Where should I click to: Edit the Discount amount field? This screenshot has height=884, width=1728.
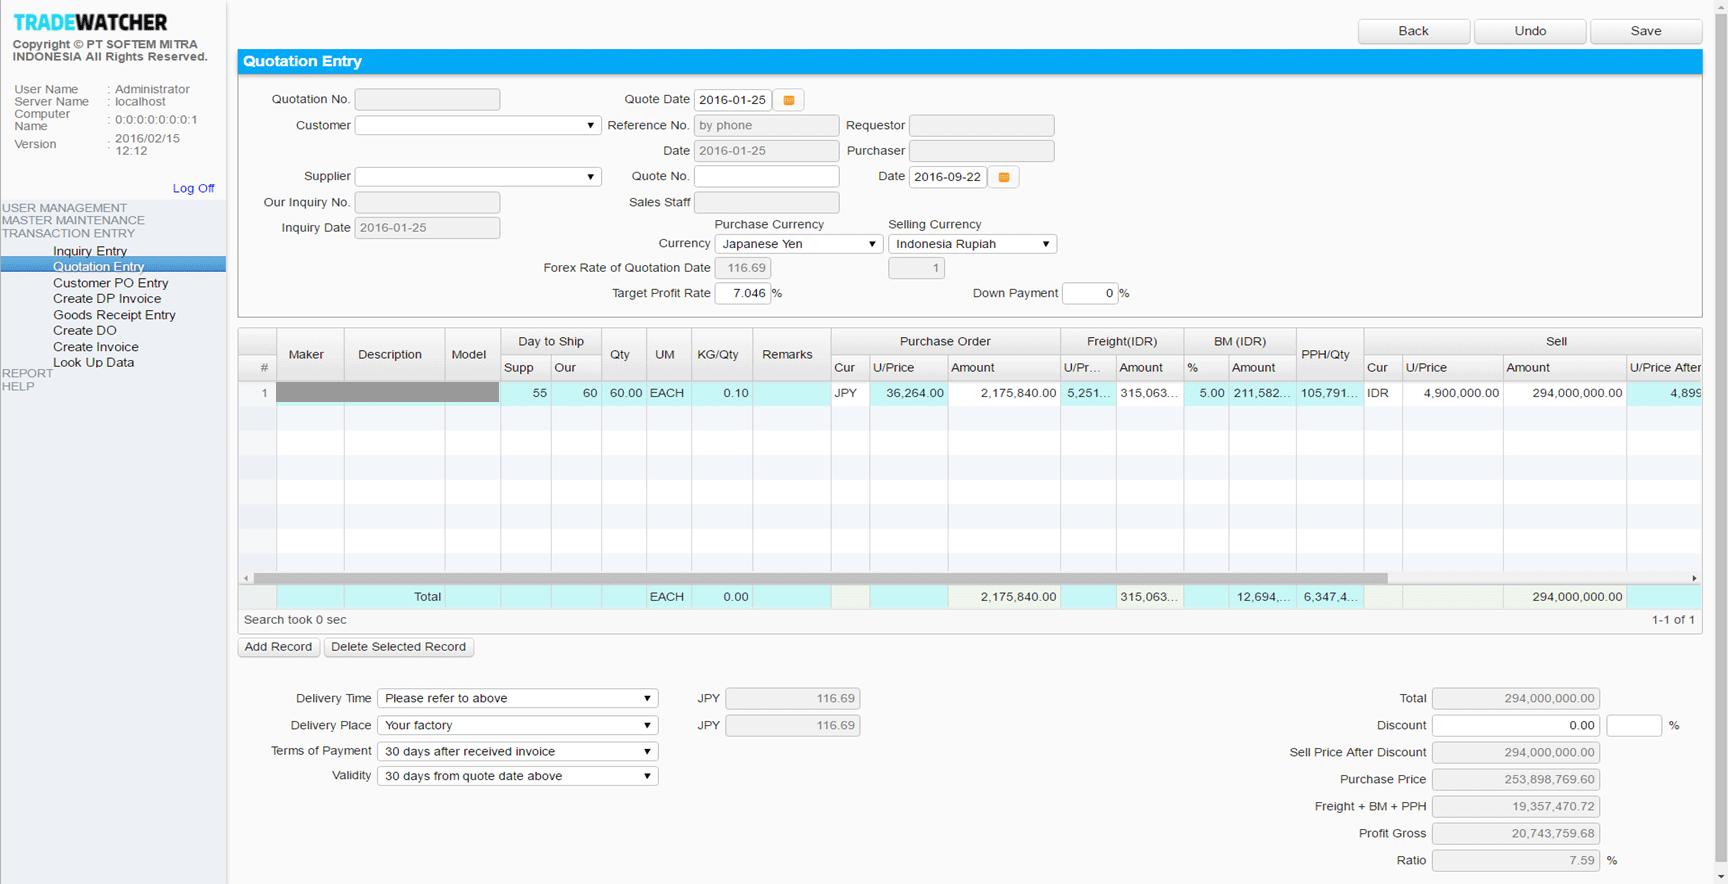1515,725
